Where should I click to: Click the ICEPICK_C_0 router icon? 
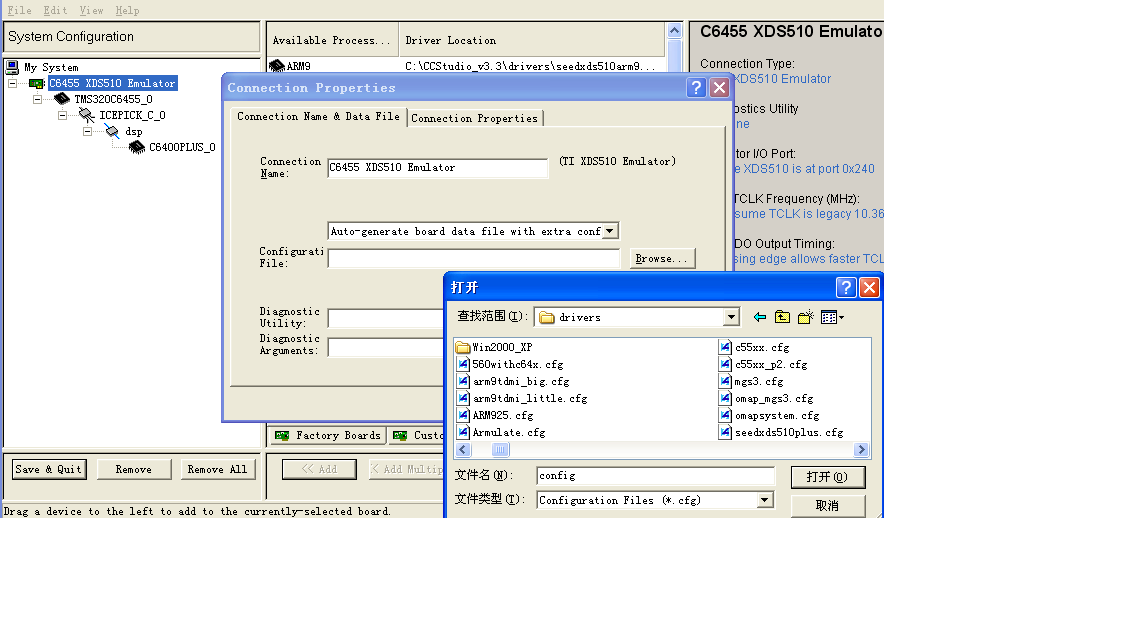pos(87,115)
